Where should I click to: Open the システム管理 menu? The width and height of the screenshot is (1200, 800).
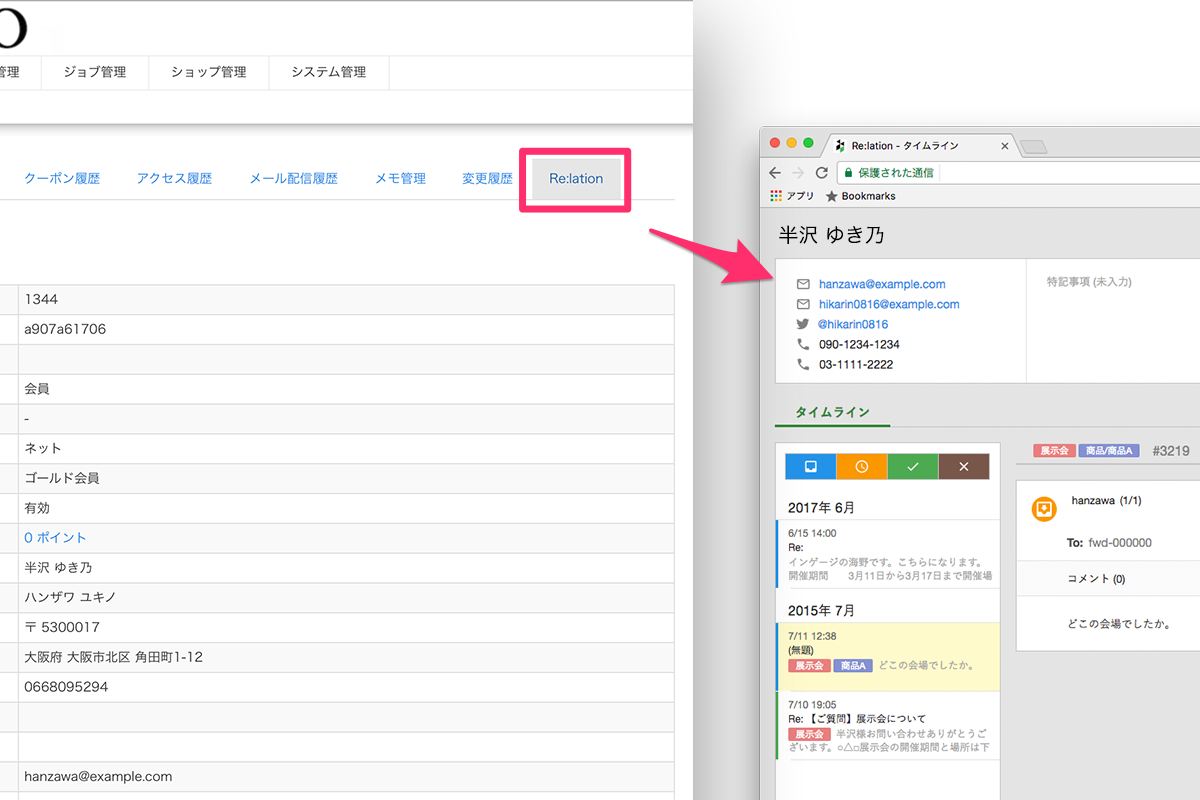click(x=329, y=72)
